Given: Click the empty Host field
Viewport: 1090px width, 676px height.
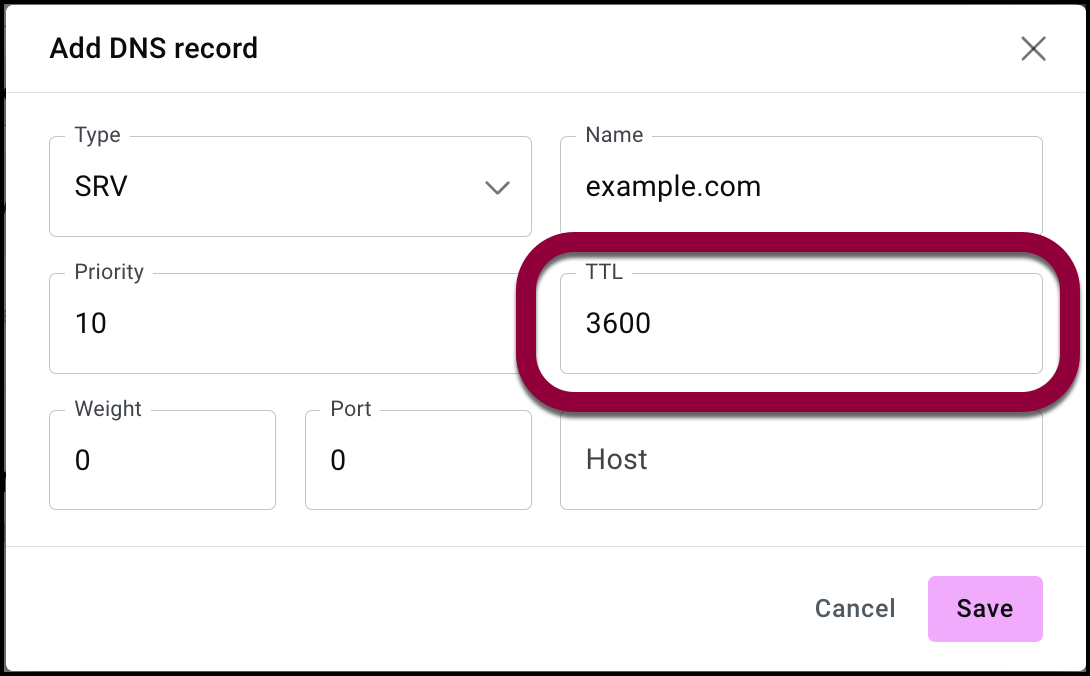Looking at the screenshot, I should coord(801,460).
